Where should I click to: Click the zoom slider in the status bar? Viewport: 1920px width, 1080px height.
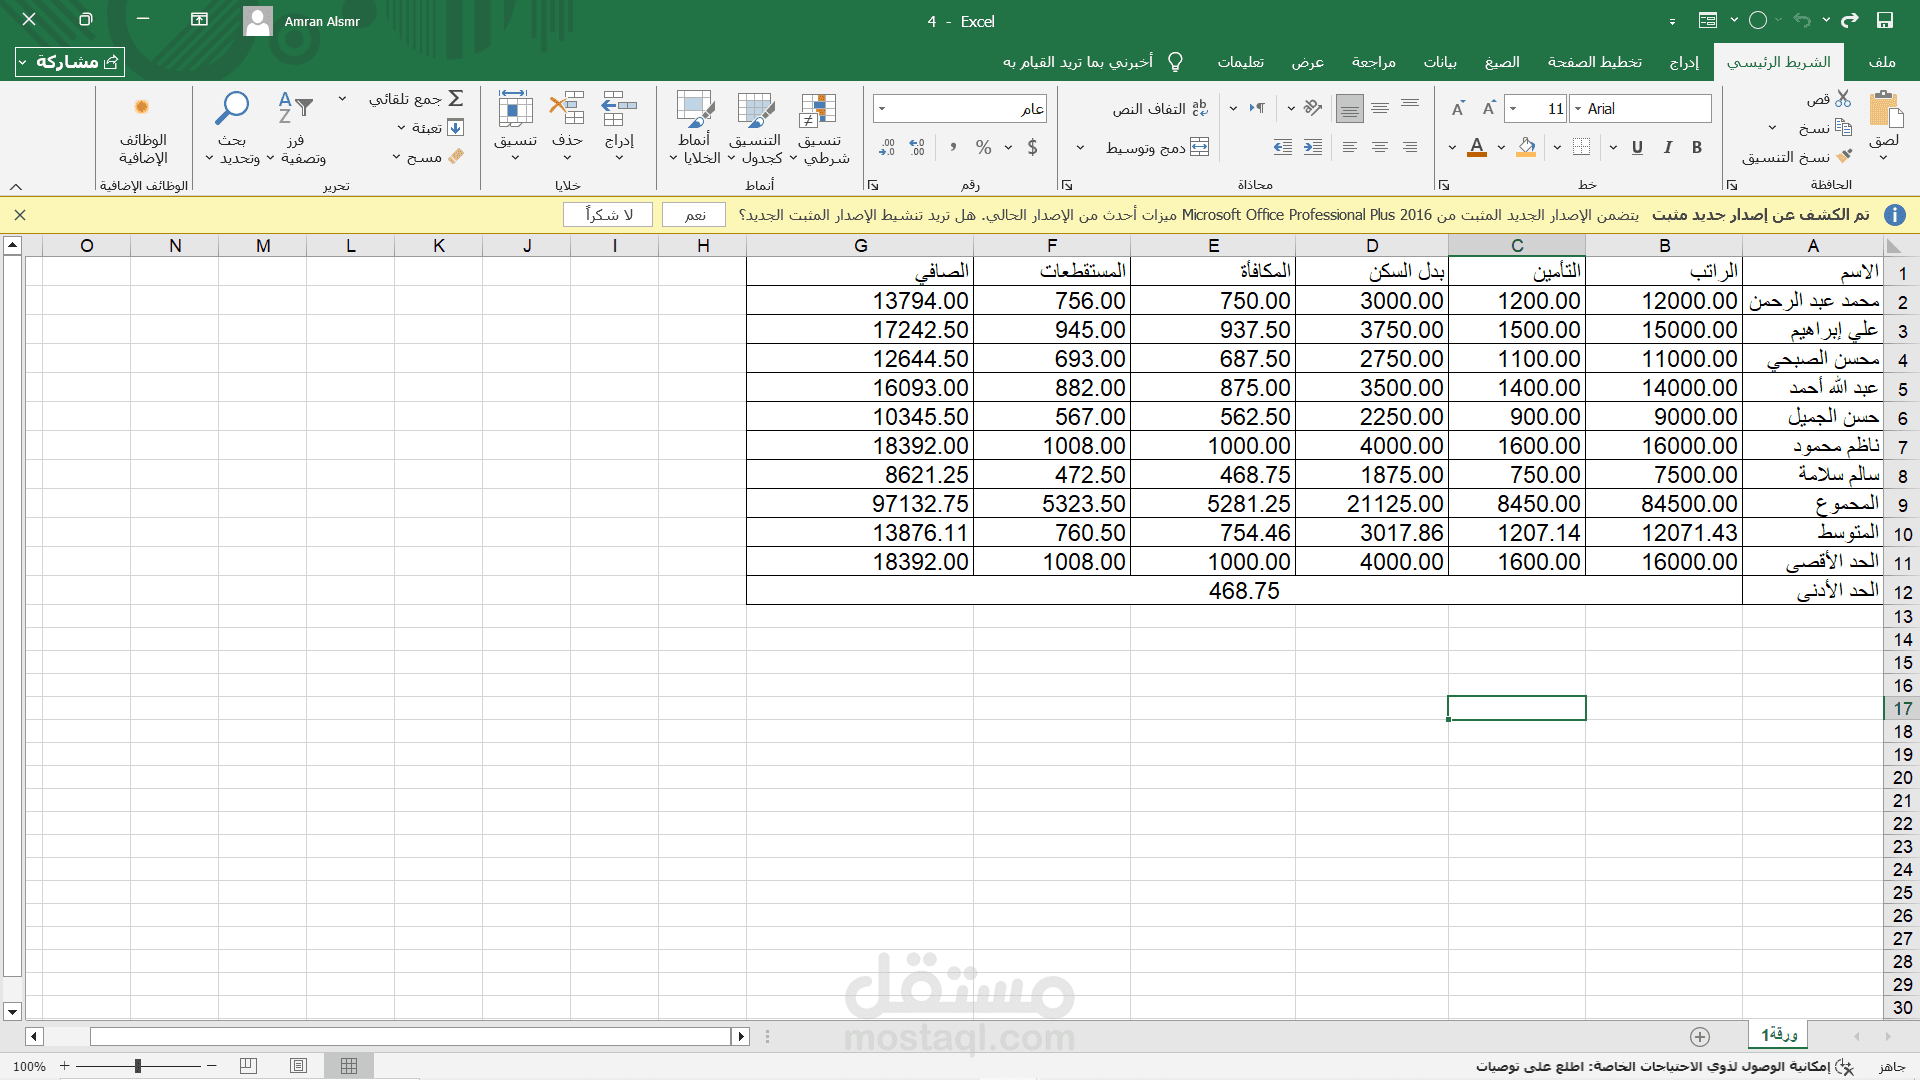click(138, 1066)
